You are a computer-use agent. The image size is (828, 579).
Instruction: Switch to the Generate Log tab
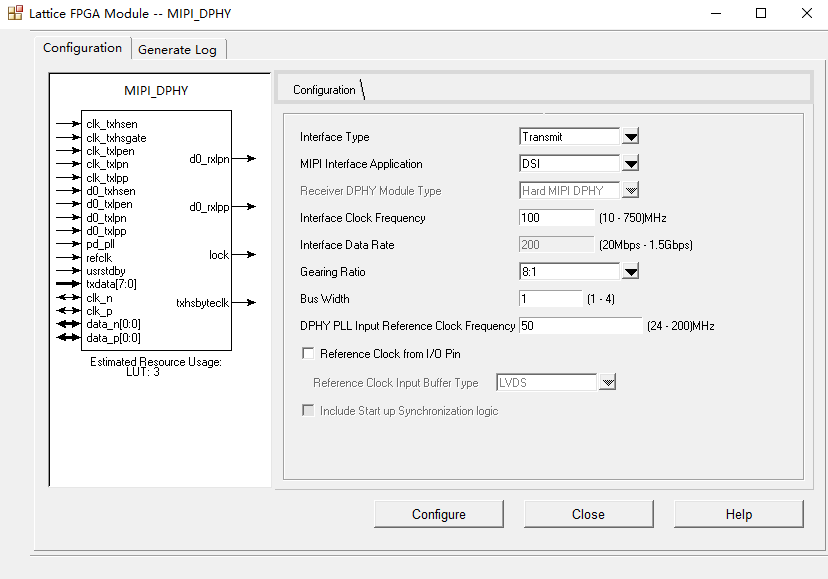(x=178, y=48)
